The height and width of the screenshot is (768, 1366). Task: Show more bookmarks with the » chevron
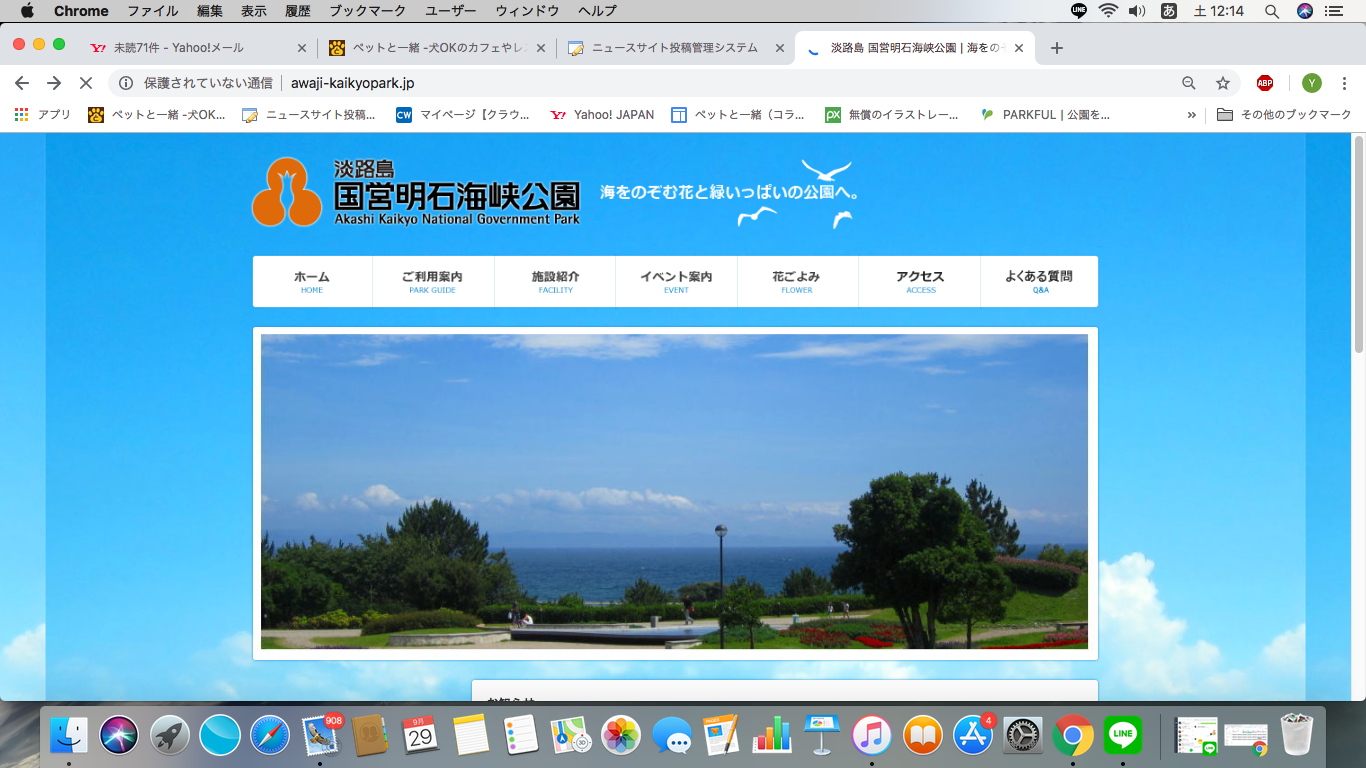click(1192, 115)
